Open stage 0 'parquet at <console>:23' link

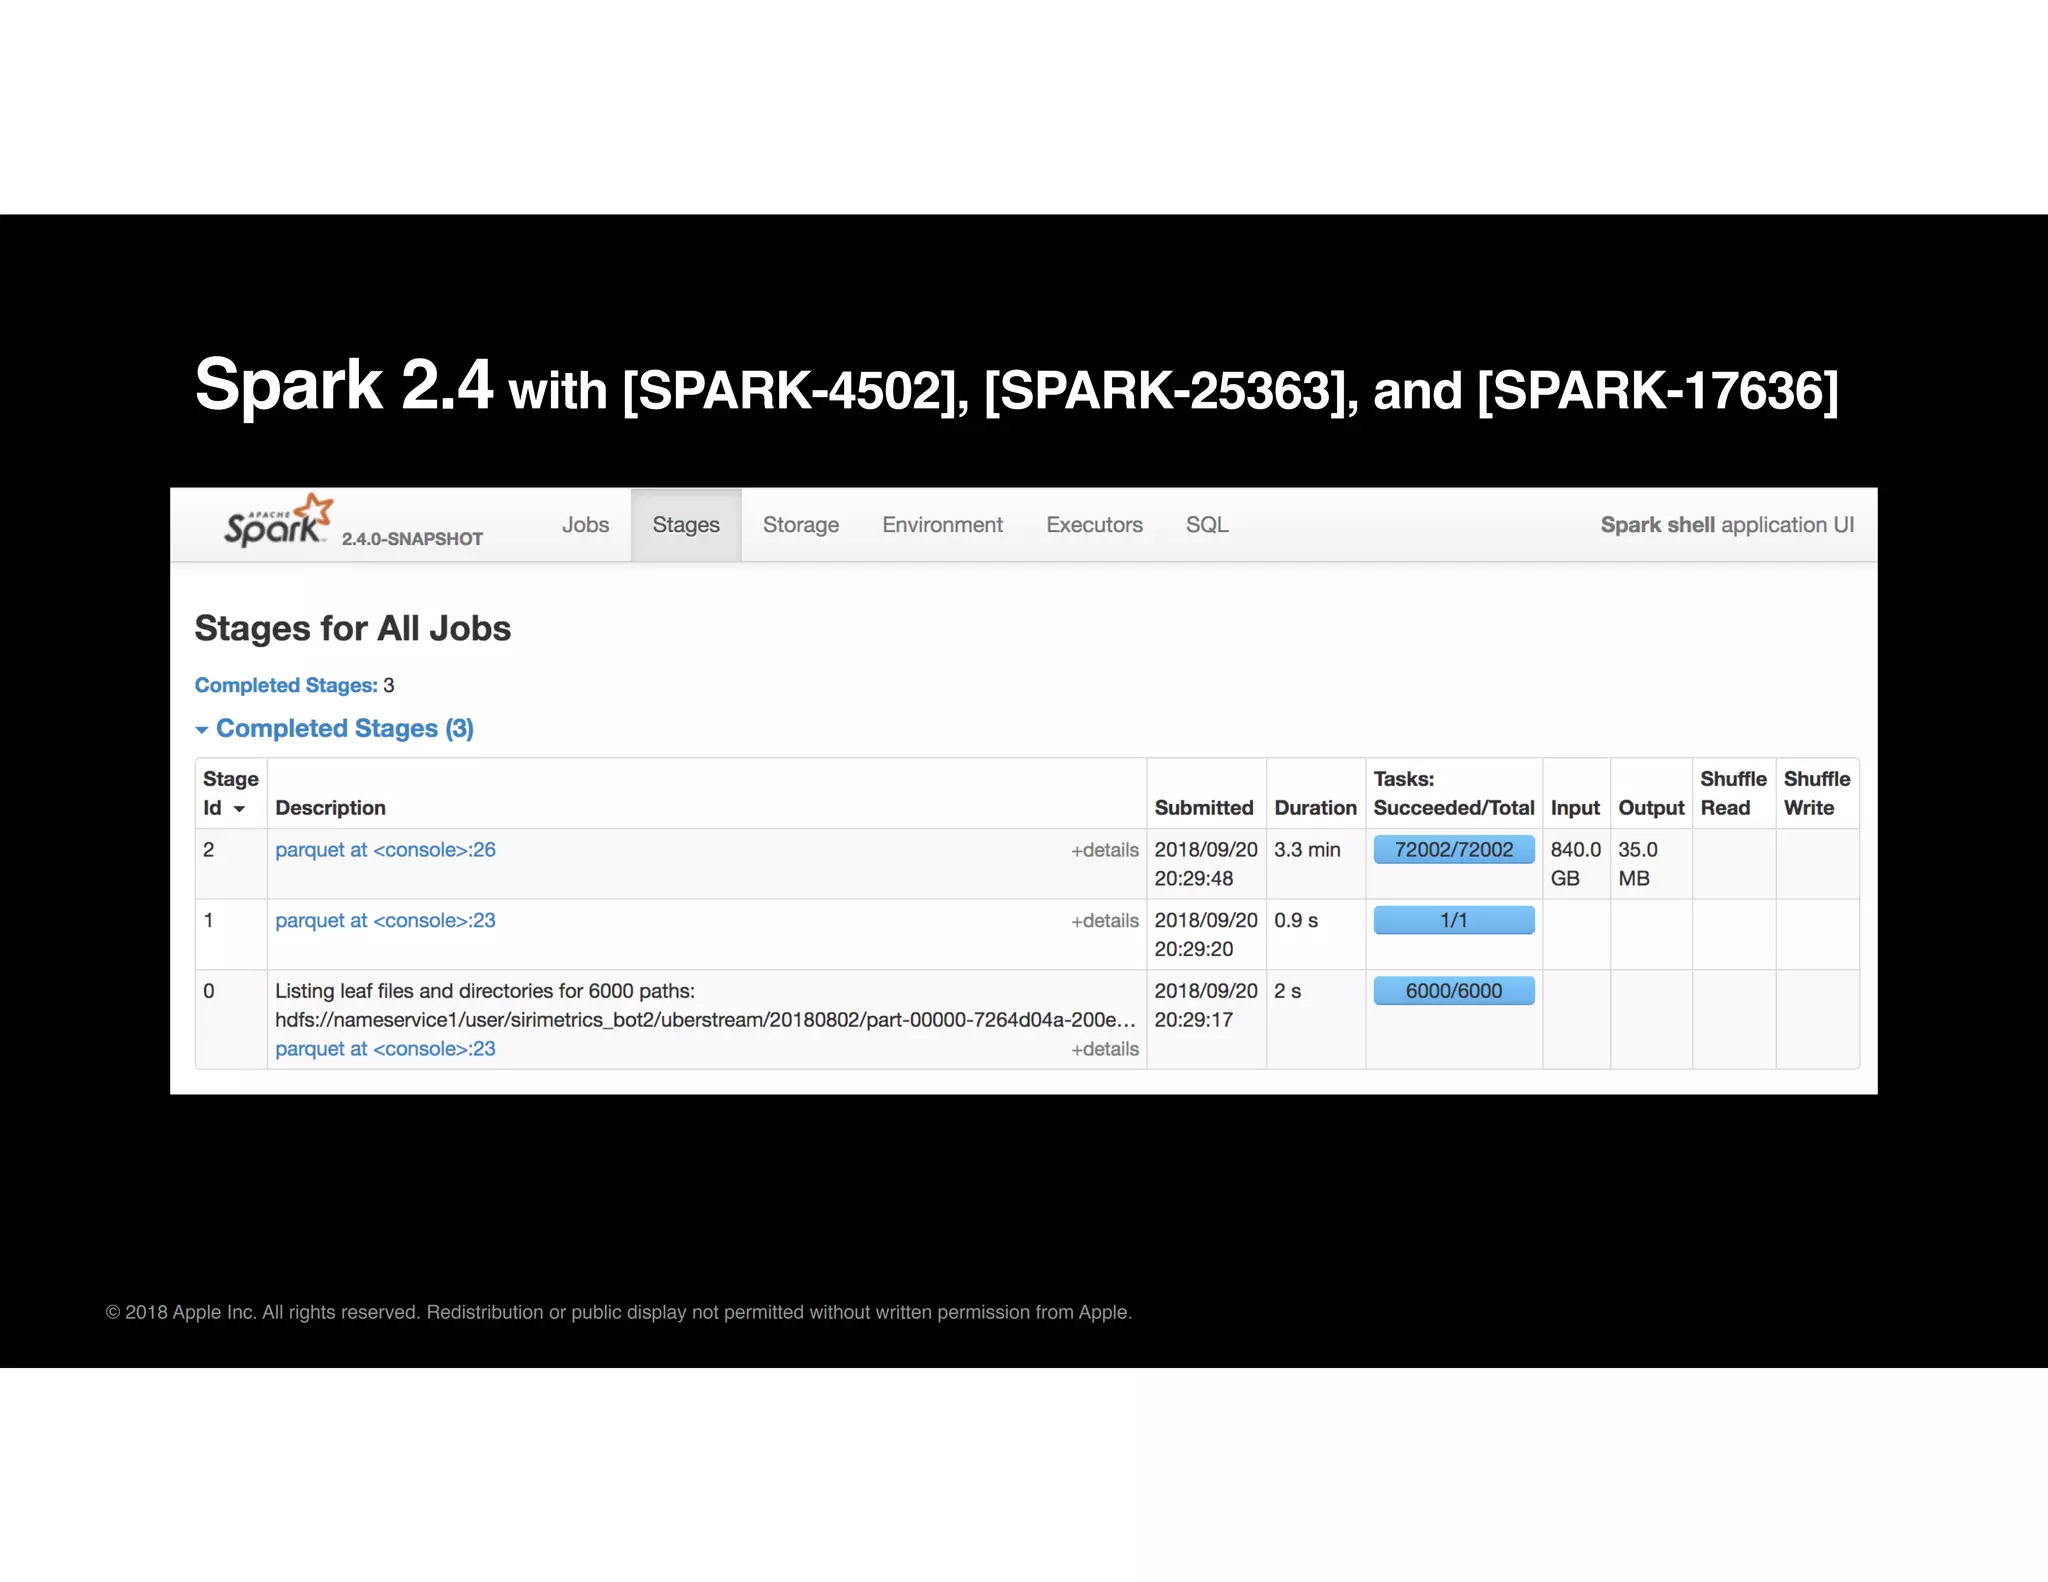[385, 1049]
